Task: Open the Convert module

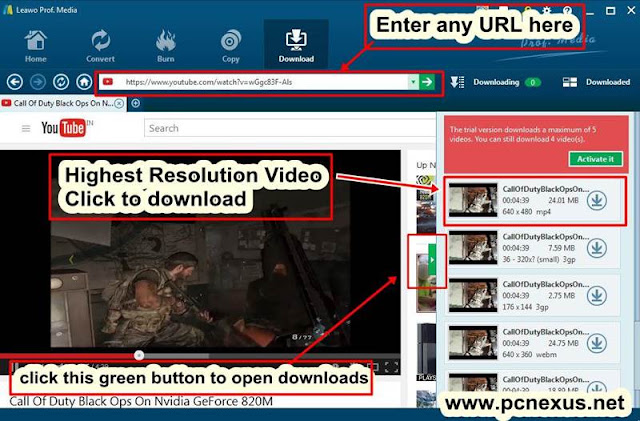Action: pos(100,46)
